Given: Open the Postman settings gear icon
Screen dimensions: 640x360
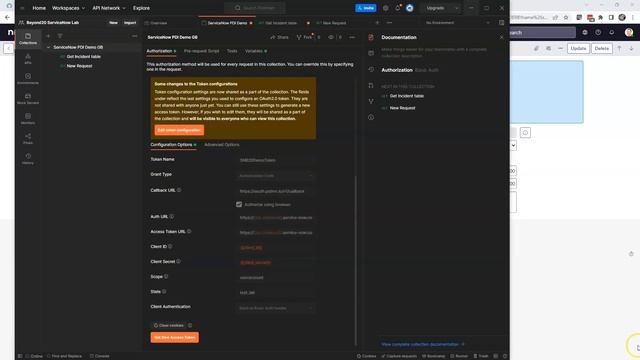Looking at the screenshot, I should 385,8.
